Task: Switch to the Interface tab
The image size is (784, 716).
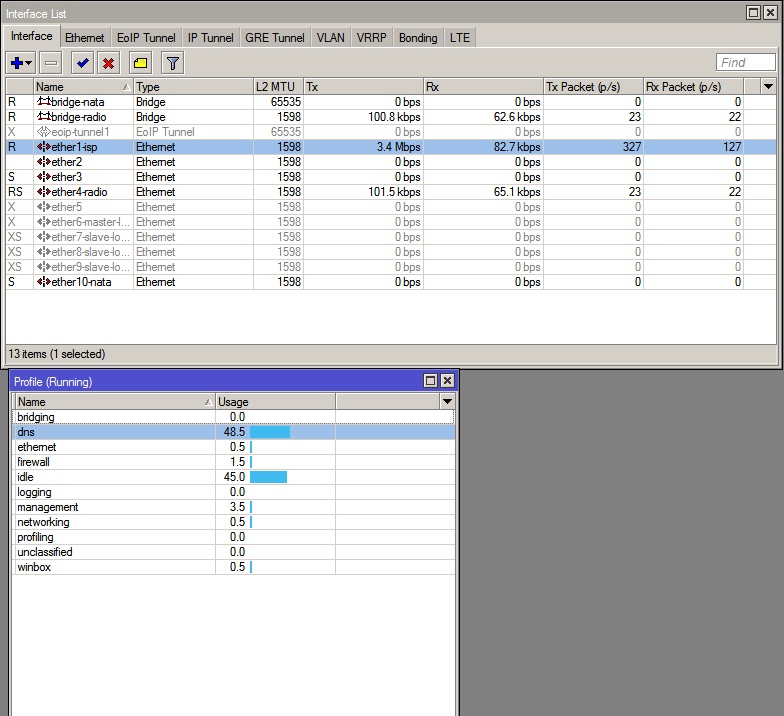Action: 32,36
